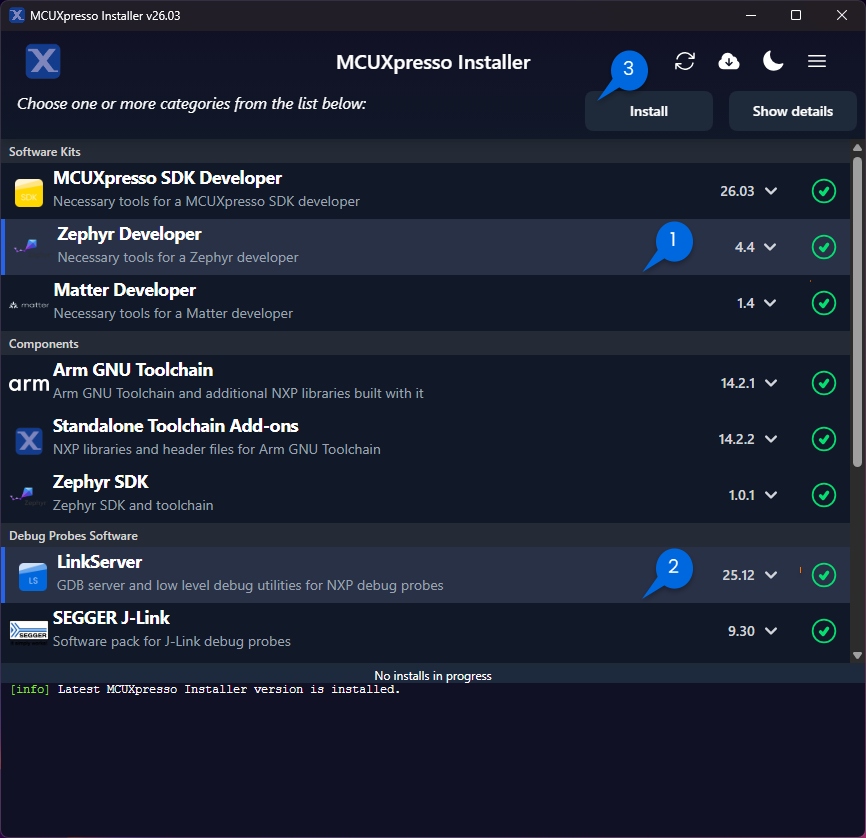Click the SEGGER logo icon
The width and height of the screenshot is (866, 838).
[29, 633]
